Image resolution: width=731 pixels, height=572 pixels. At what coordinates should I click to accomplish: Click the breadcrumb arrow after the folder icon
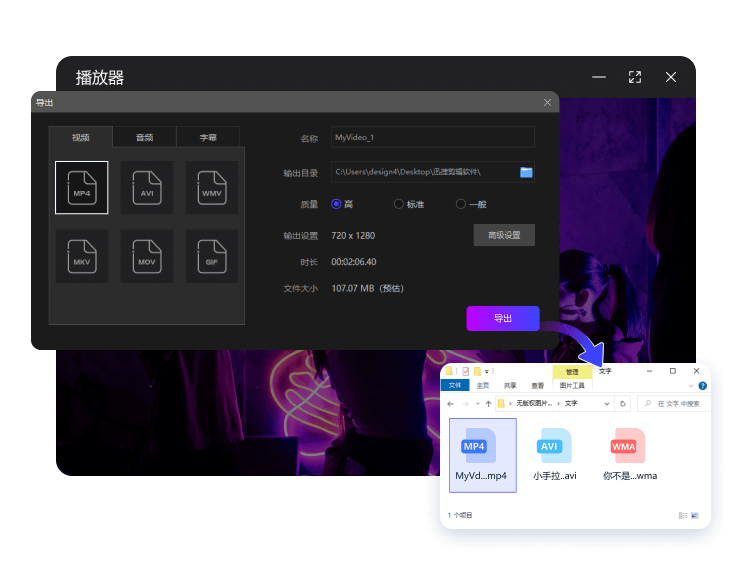point(510,404)
